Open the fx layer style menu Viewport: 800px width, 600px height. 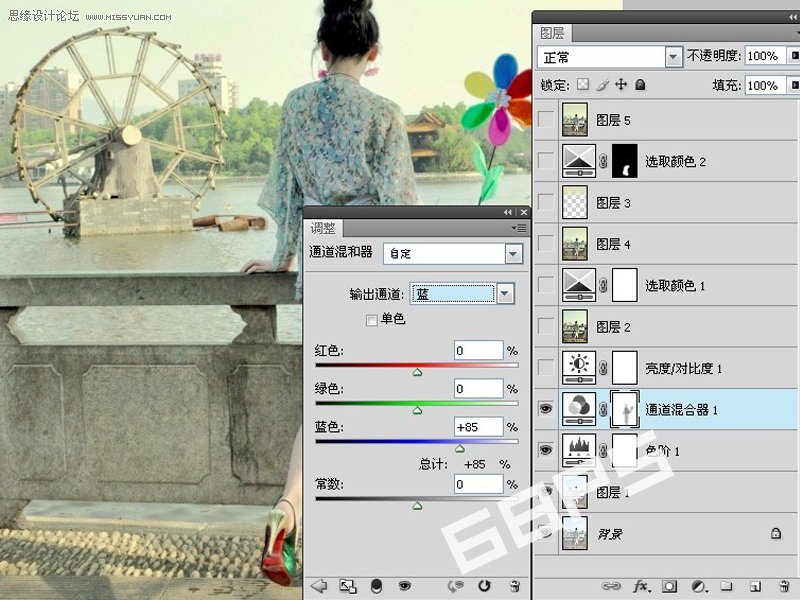641,586
